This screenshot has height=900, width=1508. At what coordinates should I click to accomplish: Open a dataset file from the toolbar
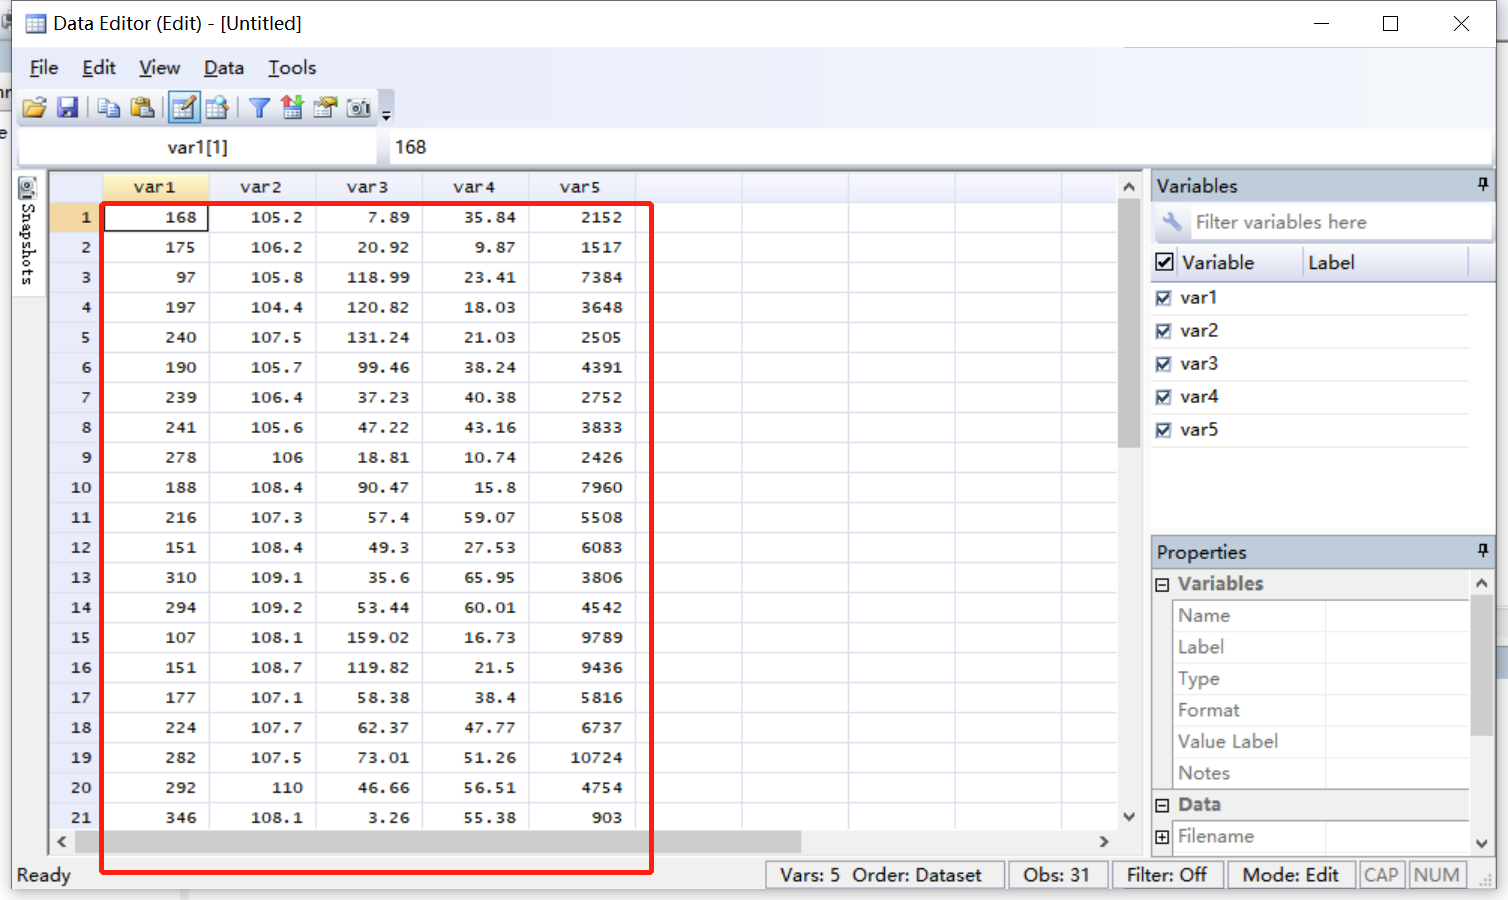(33, 107)
